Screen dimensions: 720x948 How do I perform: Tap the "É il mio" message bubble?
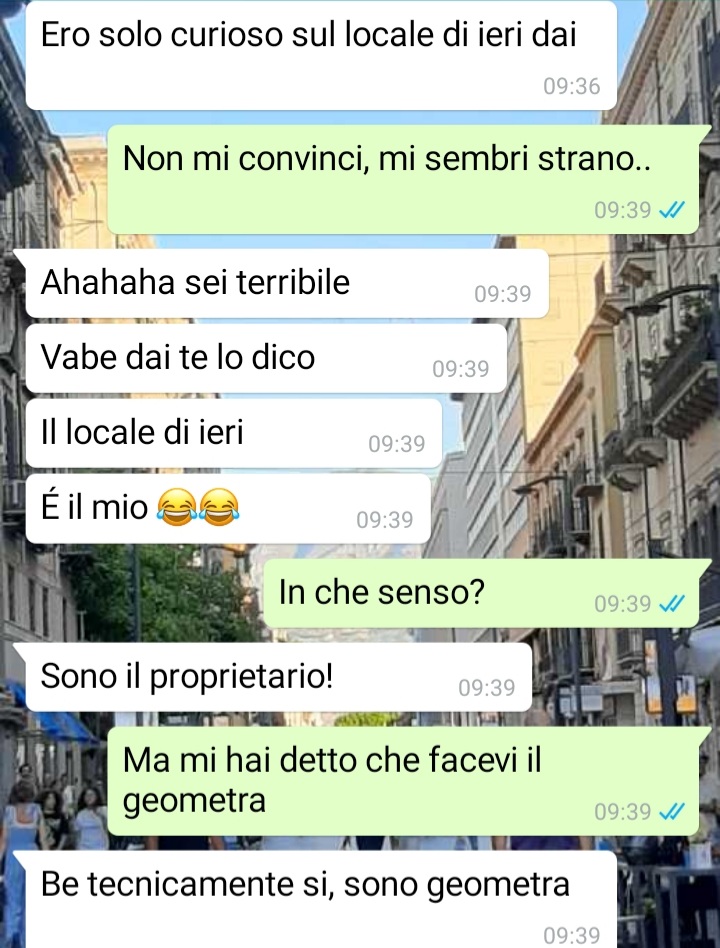[x=228, y=508]
